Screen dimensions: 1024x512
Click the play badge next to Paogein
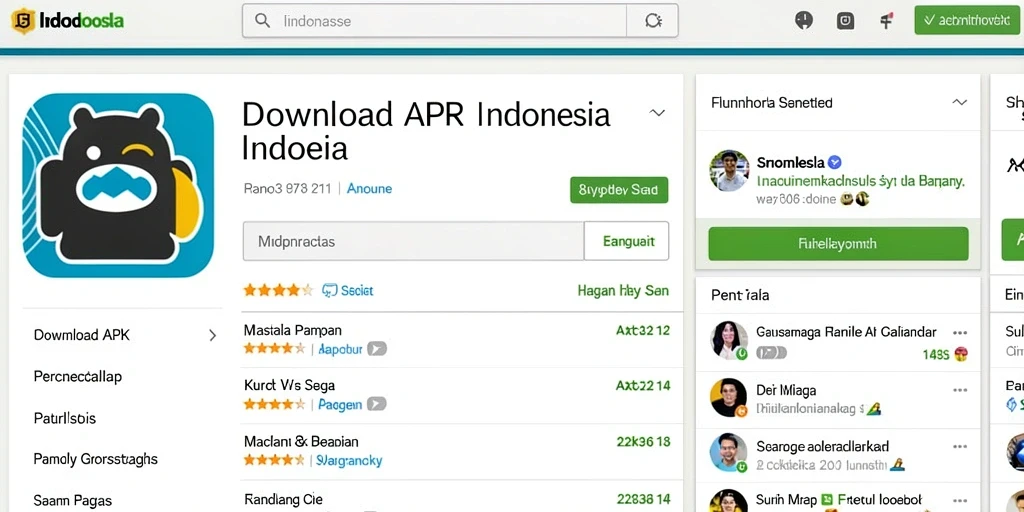coord(376,405)
